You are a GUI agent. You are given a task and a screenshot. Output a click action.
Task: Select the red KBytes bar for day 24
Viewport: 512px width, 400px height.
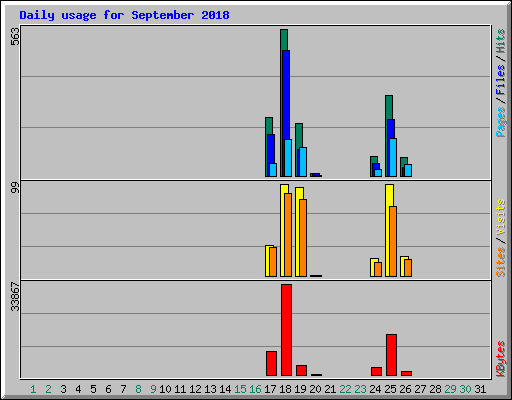tap(376, 372)
